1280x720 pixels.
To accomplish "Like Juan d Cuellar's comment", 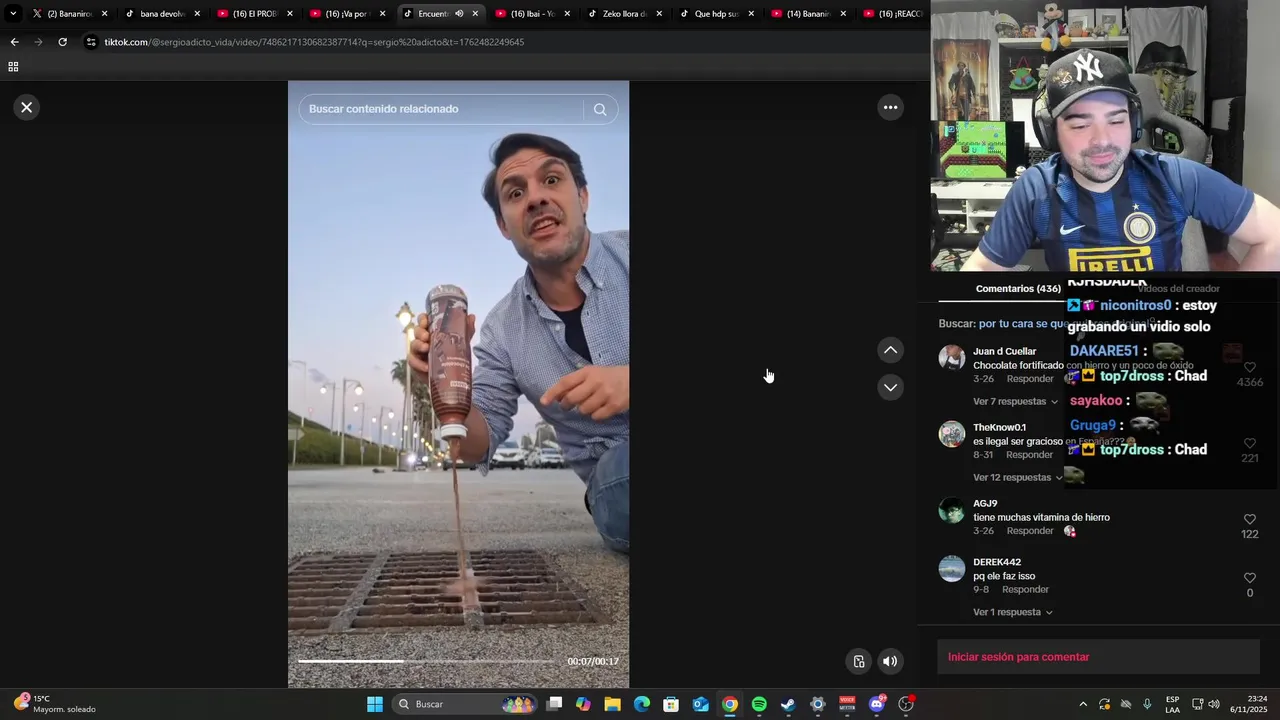I will tap(1249, 367).
